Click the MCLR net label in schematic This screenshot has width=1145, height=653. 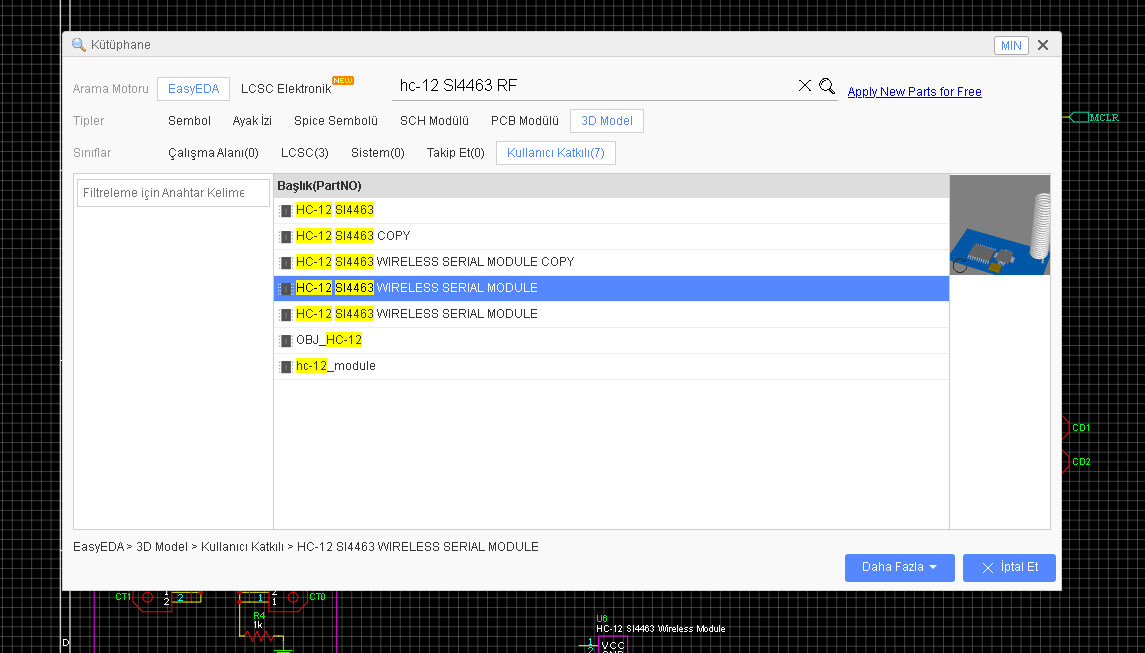(1094, 118)
